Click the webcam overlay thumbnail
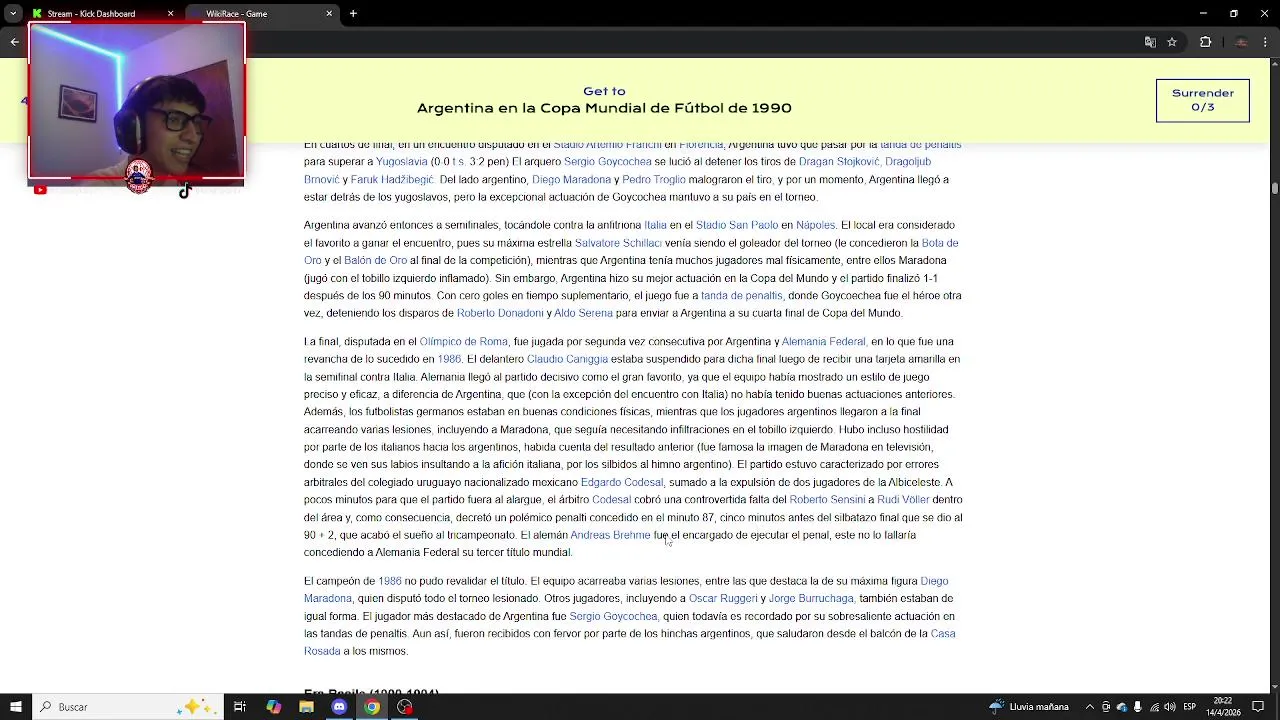 137,101
